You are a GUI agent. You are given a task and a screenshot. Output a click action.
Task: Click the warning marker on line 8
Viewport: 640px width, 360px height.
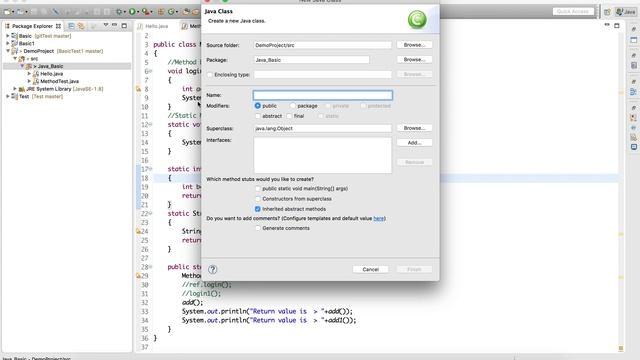click(138, 89)
